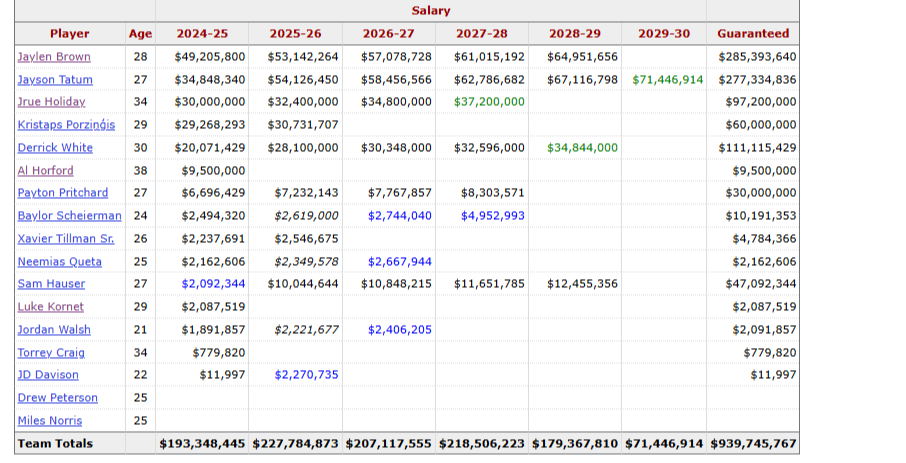Select Queta's blue $2,667,944 salary
The width and height of the screenshot is (906, 463).
(399, 262)
